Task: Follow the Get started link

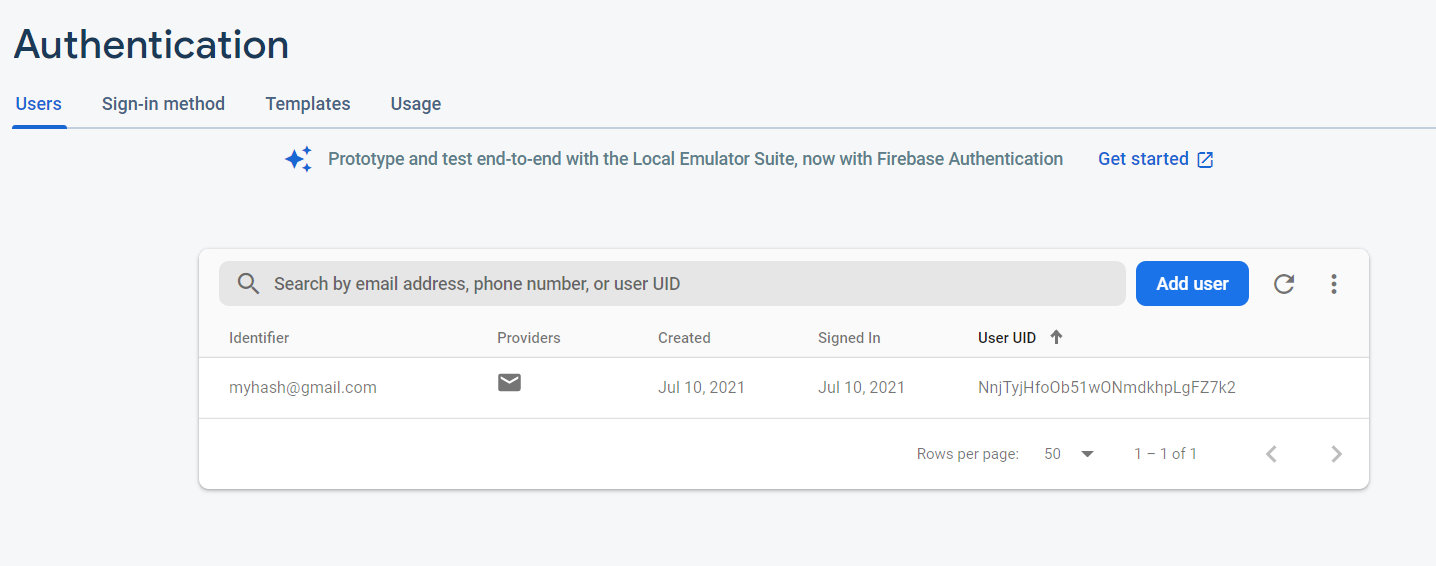Action: pos(1143,159)
